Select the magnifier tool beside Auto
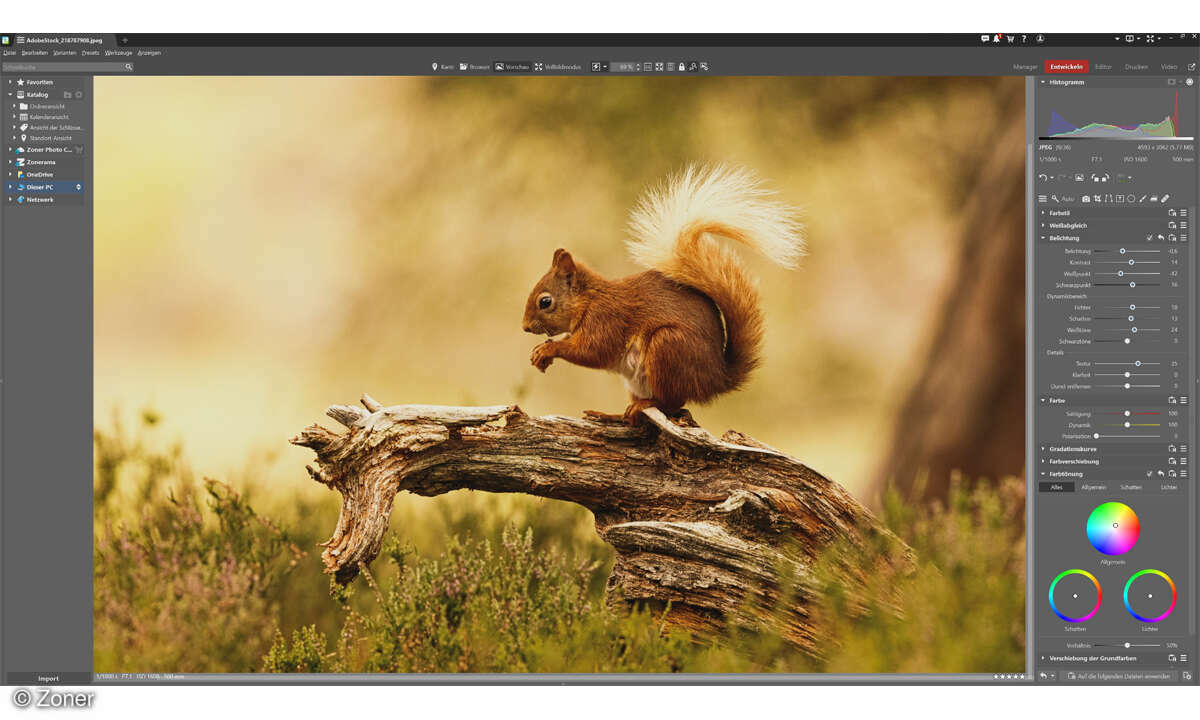The width and height of the screenshot is (1200, 720). pyautogui.click(x=1054, y=199)
